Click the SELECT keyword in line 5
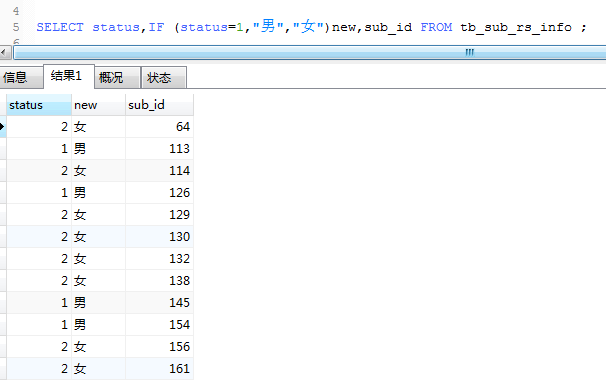Screen dimensions: 606x381 [60, 27]
